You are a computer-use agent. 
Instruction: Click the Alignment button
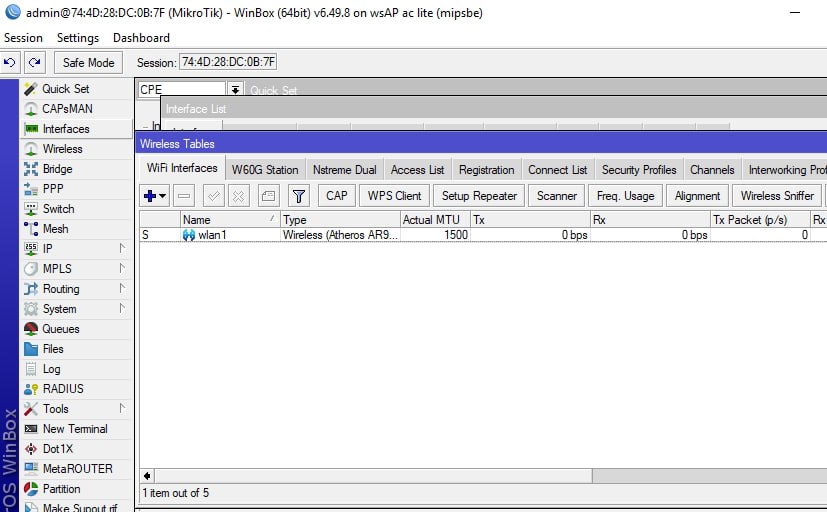pyautogui.click(x=697, y=196)
